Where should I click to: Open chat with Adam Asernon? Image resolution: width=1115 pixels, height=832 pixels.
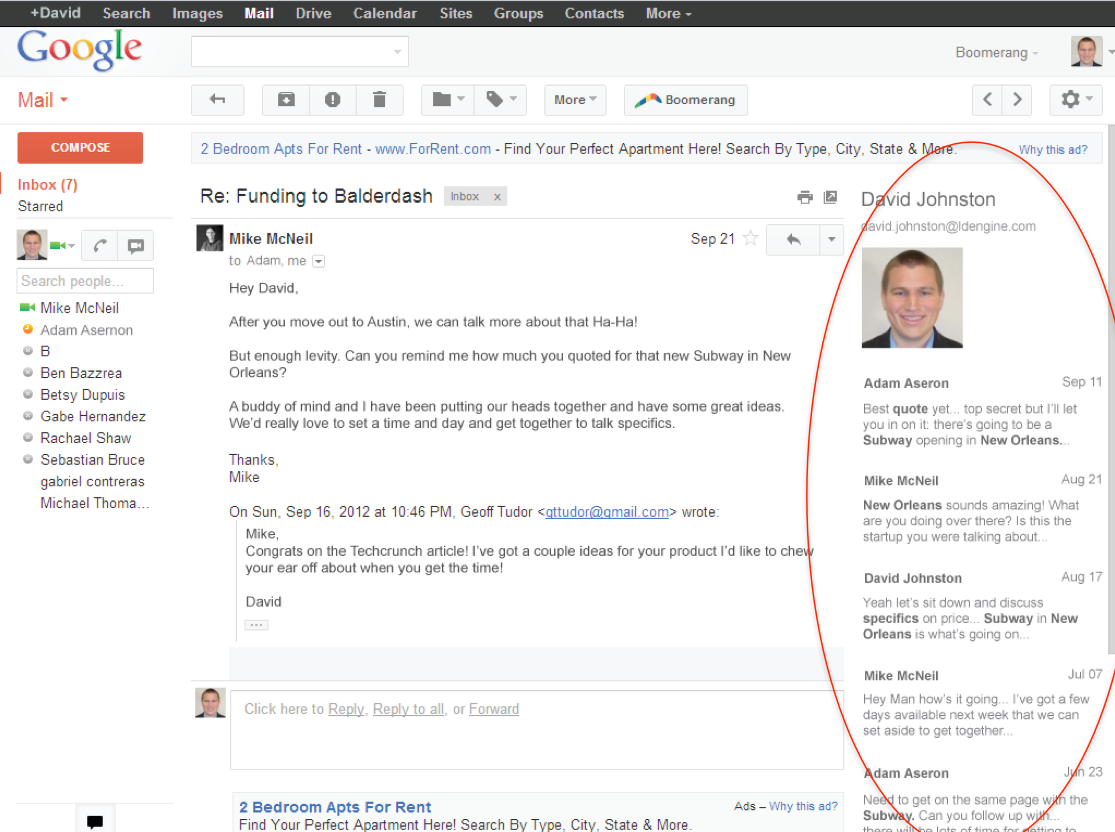pyautogui.click(x=87, y=330)
